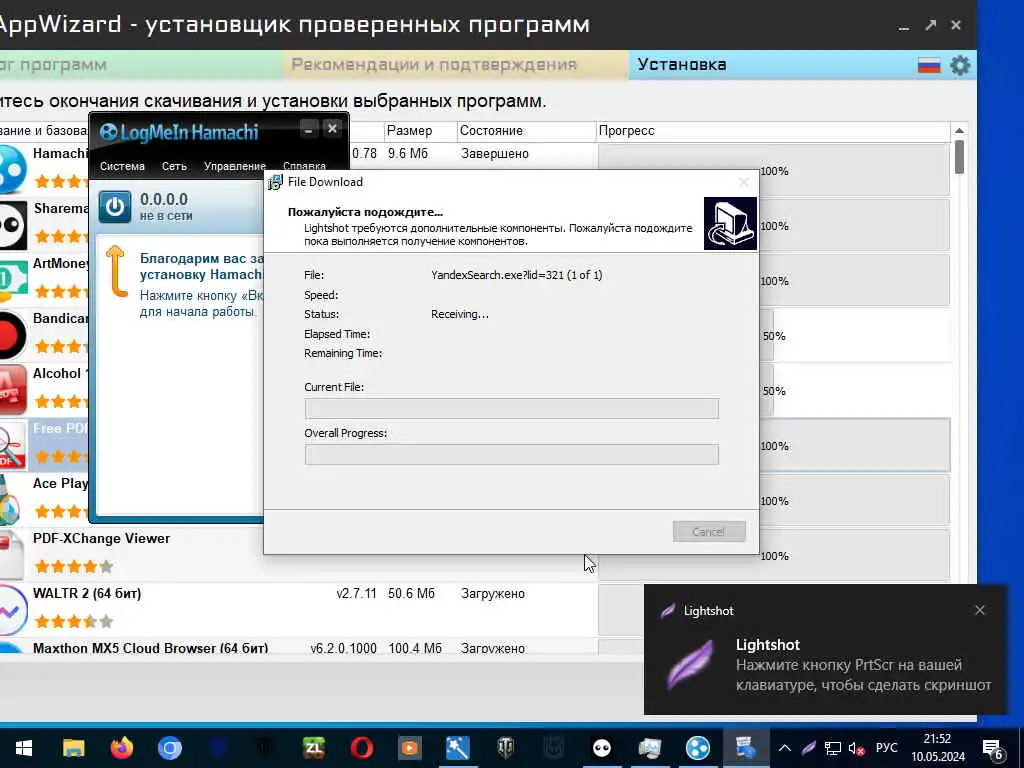Click the Overall Progress bar
This screenshot has height=768, width=1024.
(511, 455)
